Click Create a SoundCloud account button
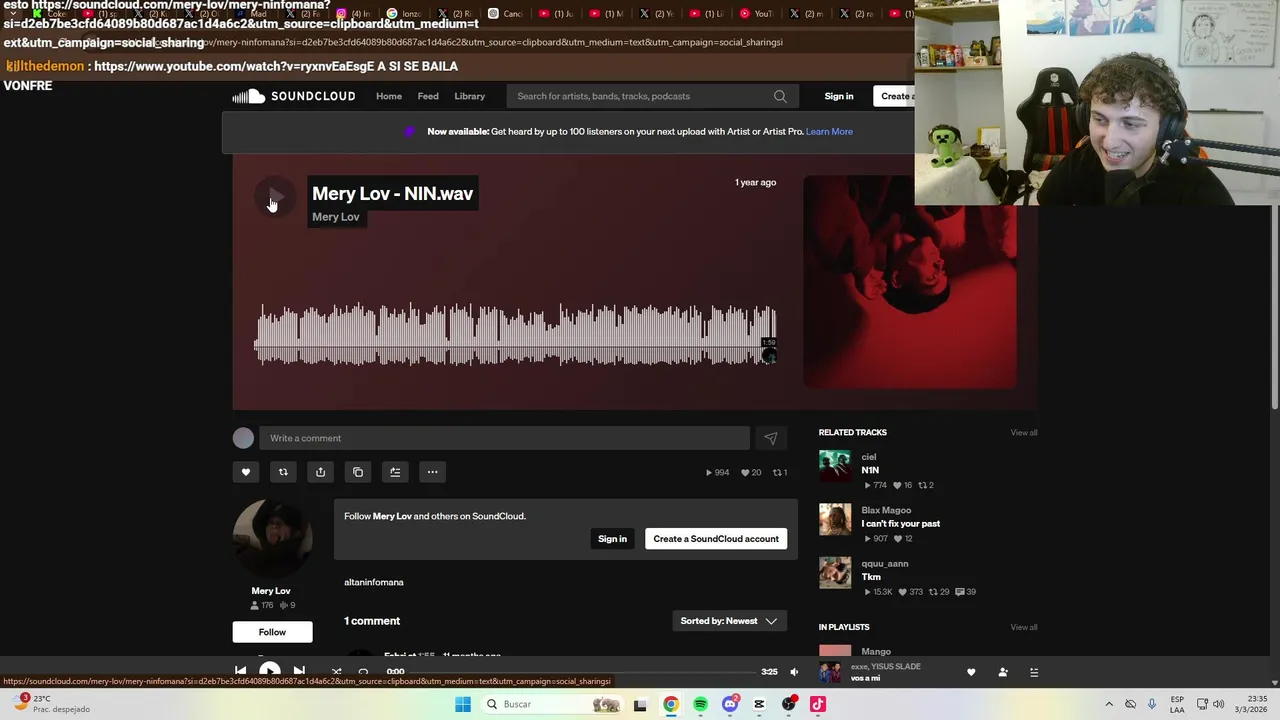Viewport: 1280px width, 720px height. click(x=716, y=539)
